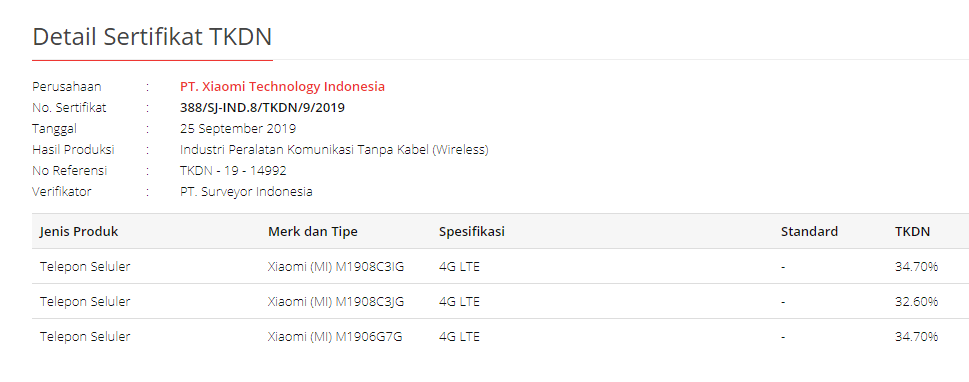Click verifier PT. Surveyor Indonesia text

pyautogui.click(x=246, y=192)
